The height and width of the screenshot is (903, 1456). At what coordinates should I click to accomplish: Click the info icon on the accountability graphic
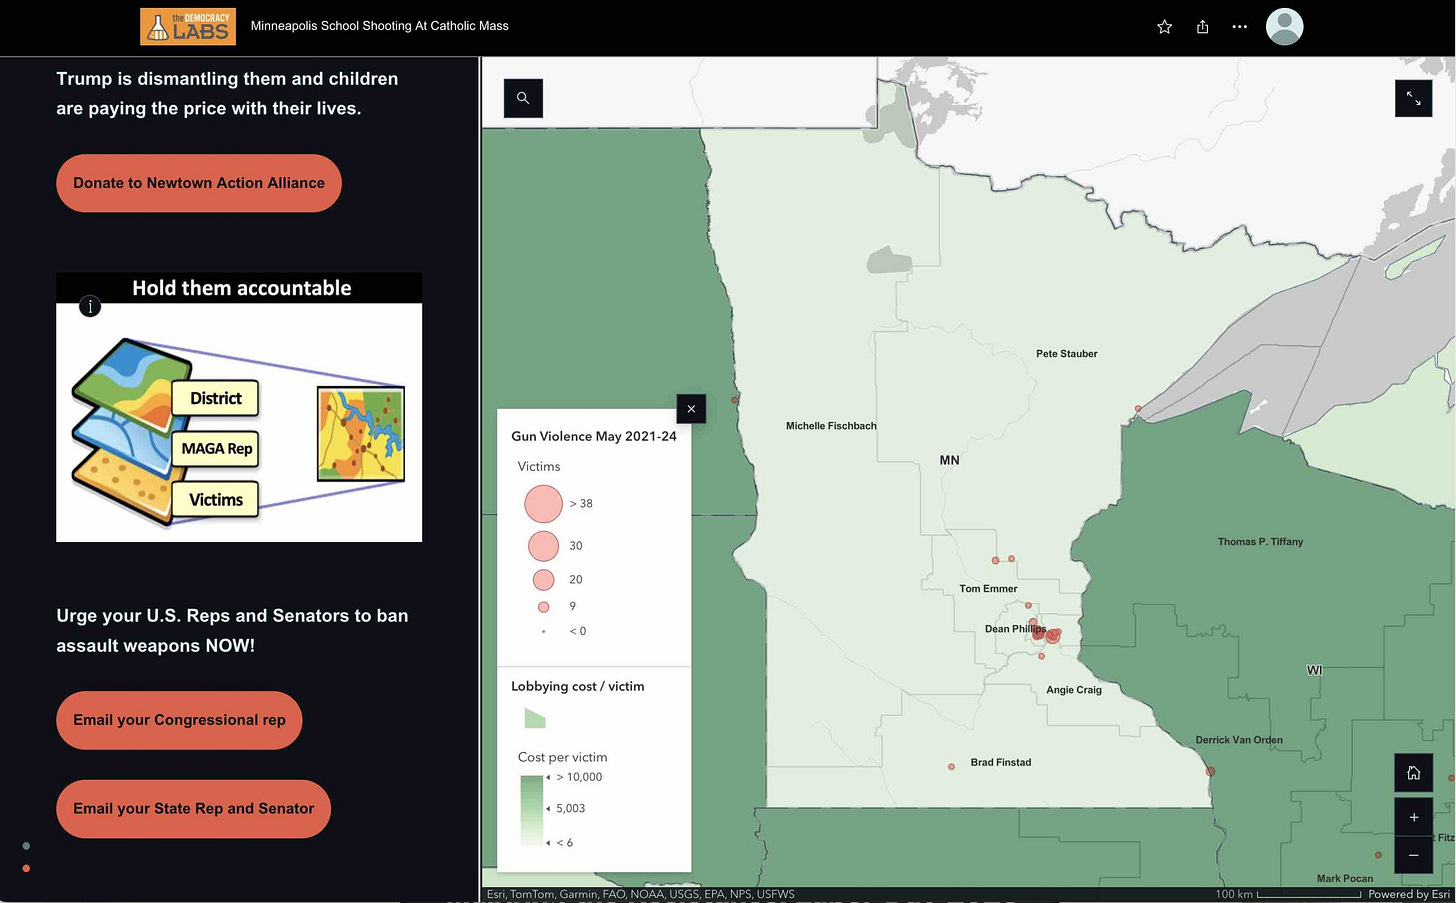tap(89, 306)
